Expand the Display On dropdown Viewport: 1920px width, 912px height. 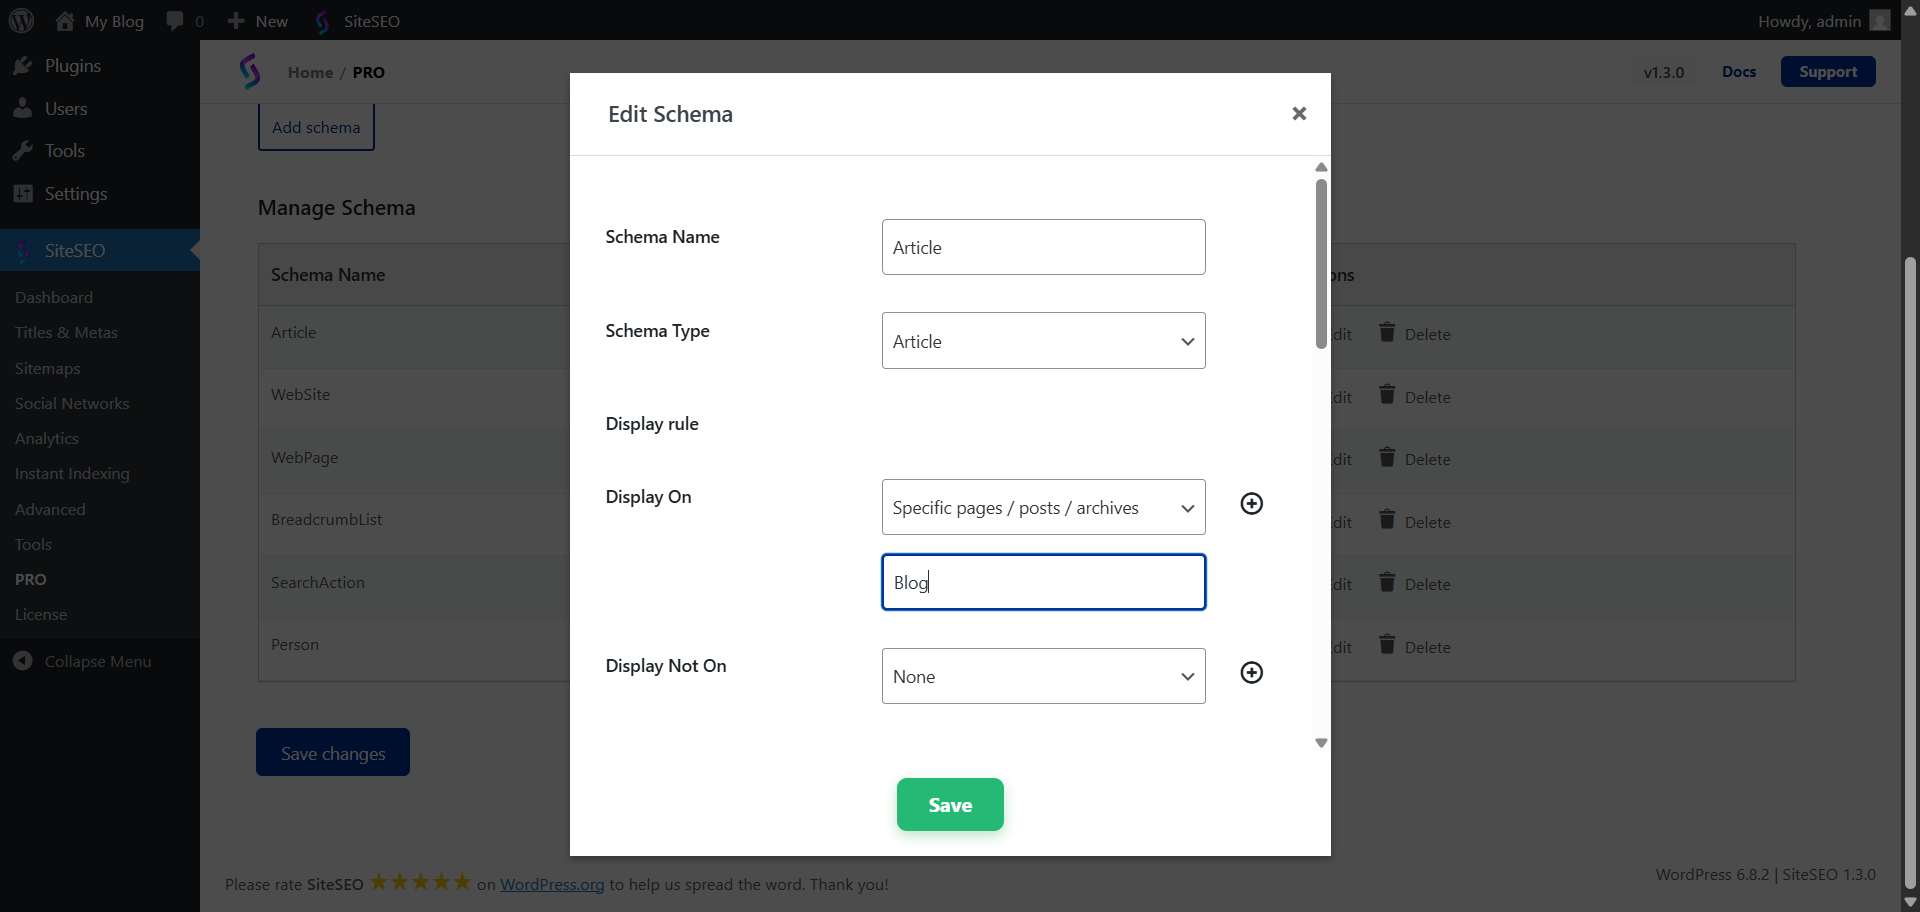tap(1043, 507)
